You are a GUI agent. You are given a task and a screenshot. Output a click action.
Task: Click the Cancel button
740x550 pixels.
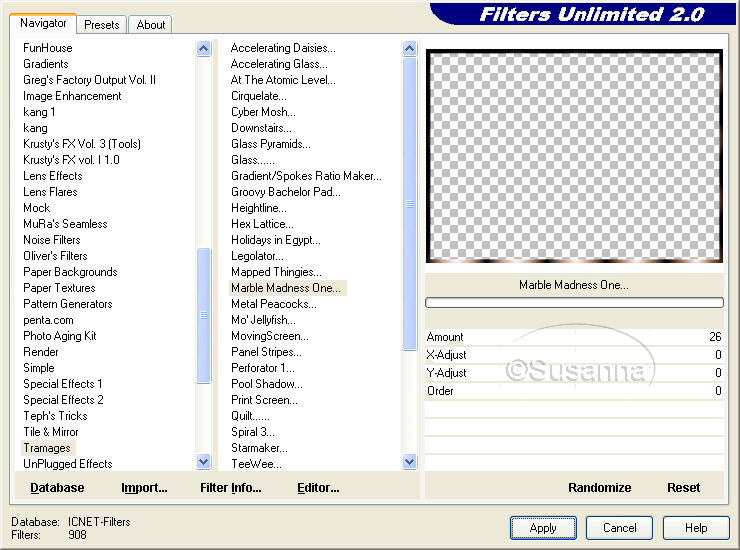click(619, 528)
